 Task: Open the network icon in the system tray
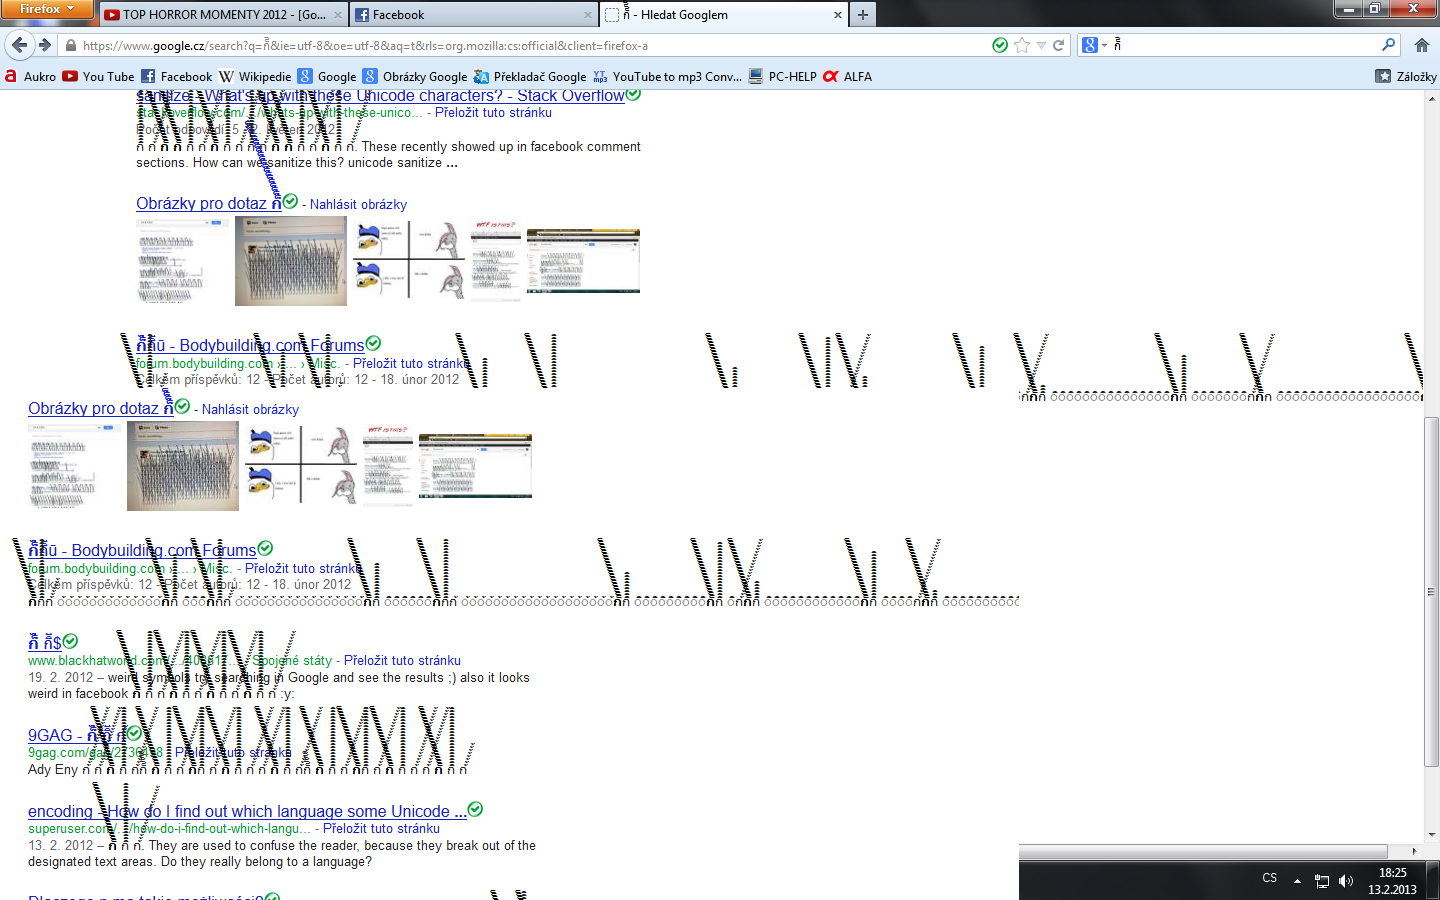tap(1322, 881)
